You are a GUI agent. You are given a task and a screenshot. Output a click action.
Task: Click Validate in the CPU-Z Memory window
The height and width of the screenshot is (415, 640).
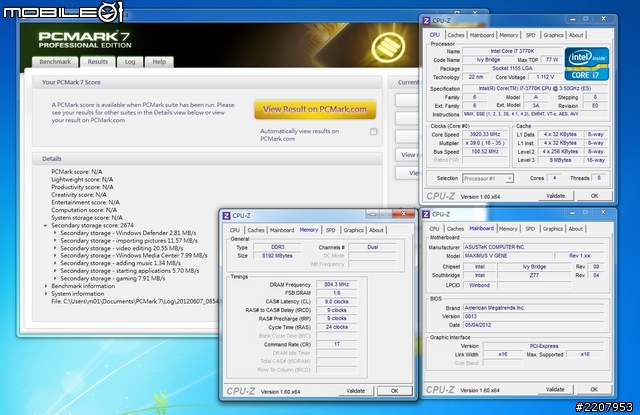(x=356, y=391)
